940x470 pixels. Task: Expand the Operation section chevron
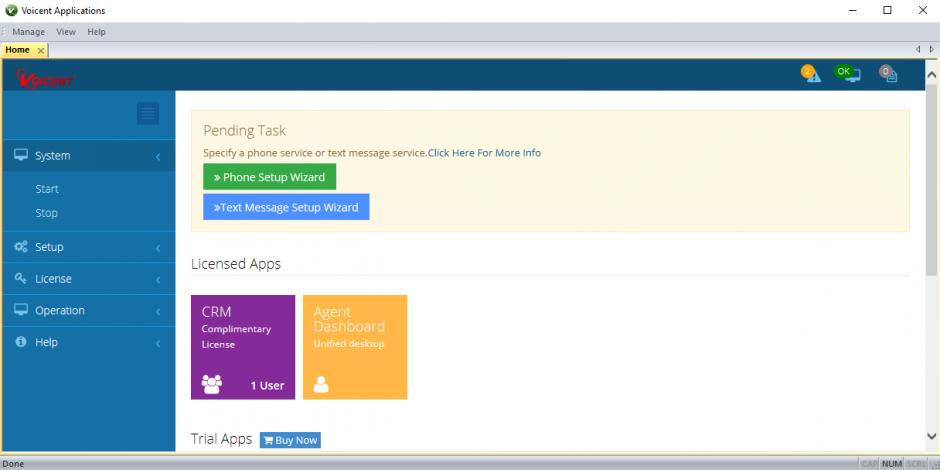click(x=158, y=311)
